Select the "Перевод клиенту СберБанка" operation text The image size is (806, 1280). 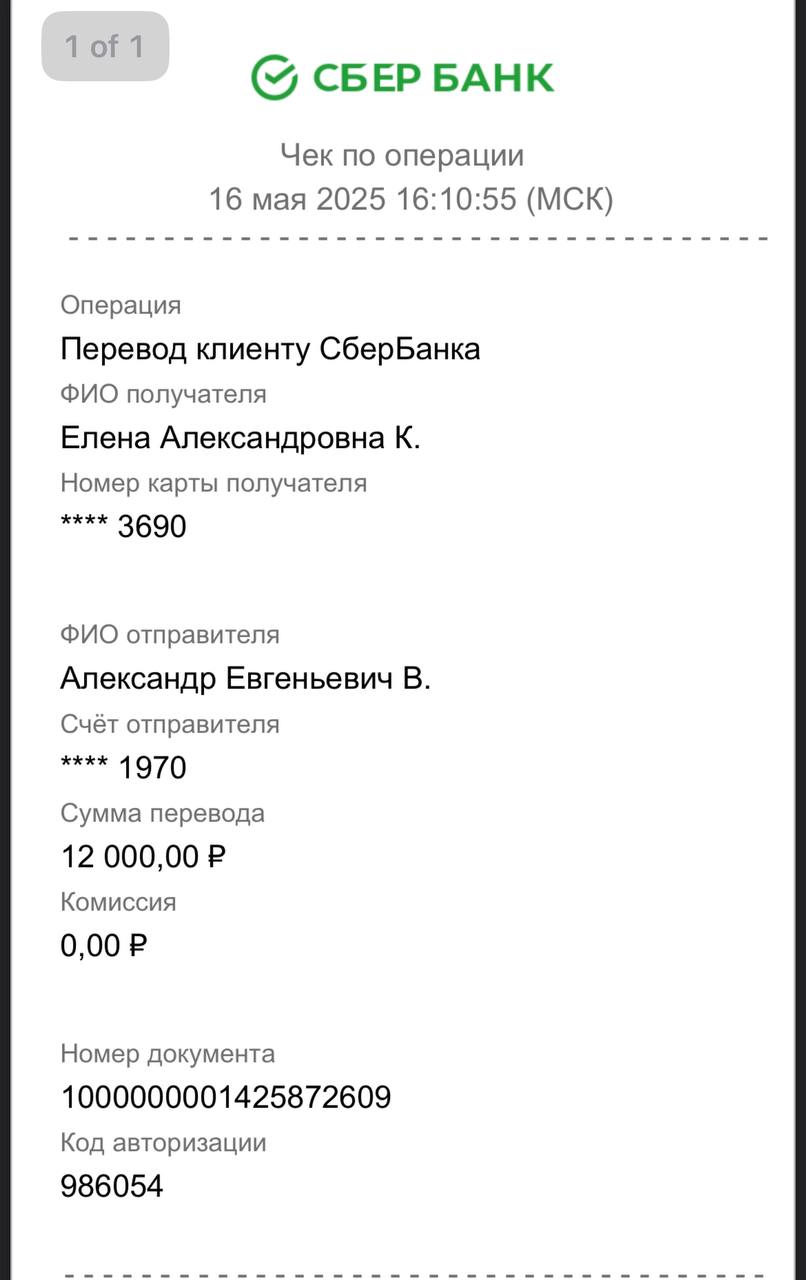pos(270,349)
